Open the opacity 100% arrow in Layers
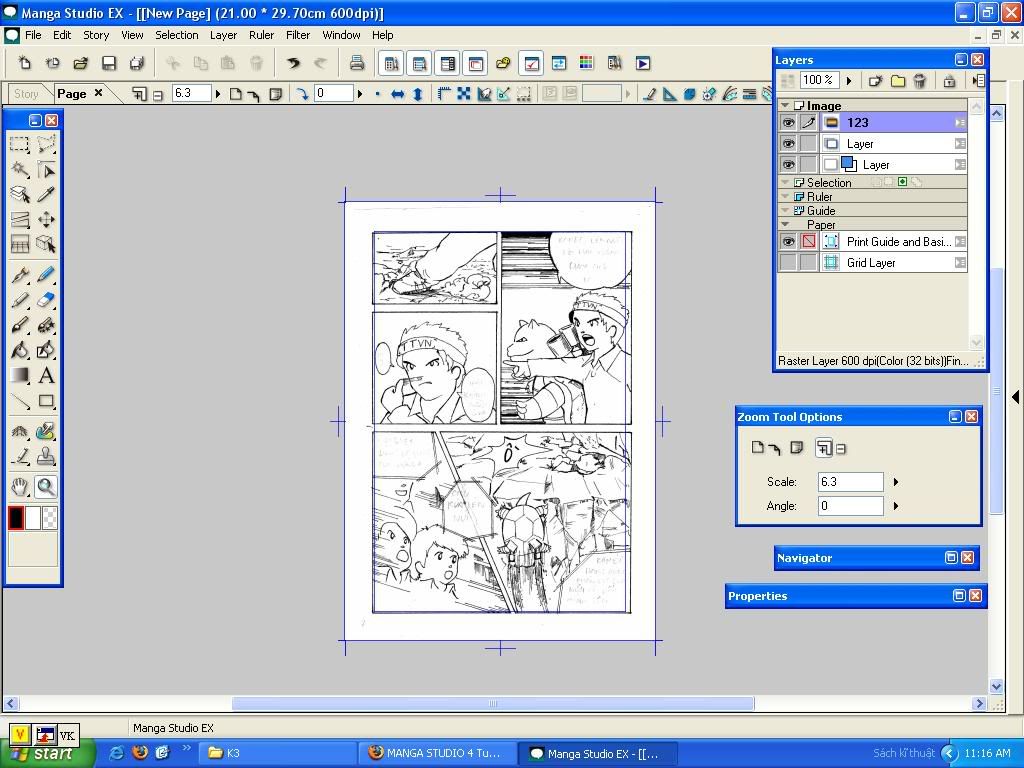The image size is (1024, 768). 849,80
